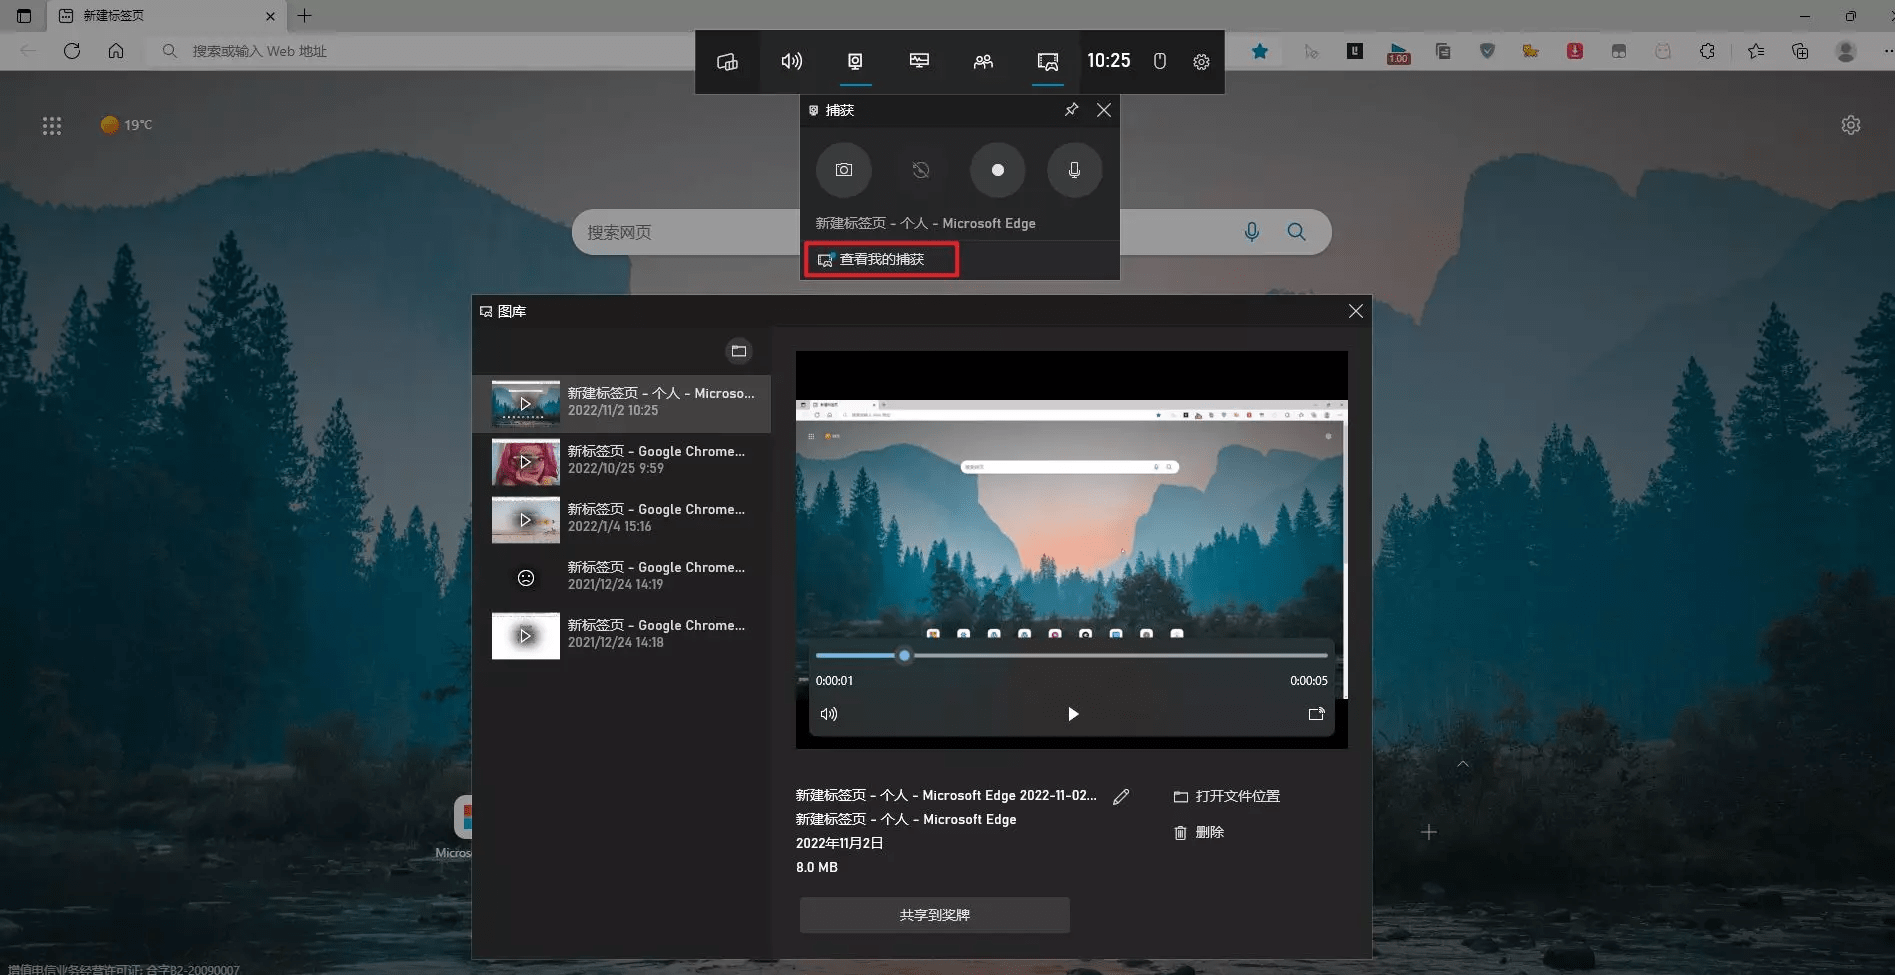The image size is (1895, 975).
Task: Click the pop-out icon in video controls
Action: [x=1316, y=714]
